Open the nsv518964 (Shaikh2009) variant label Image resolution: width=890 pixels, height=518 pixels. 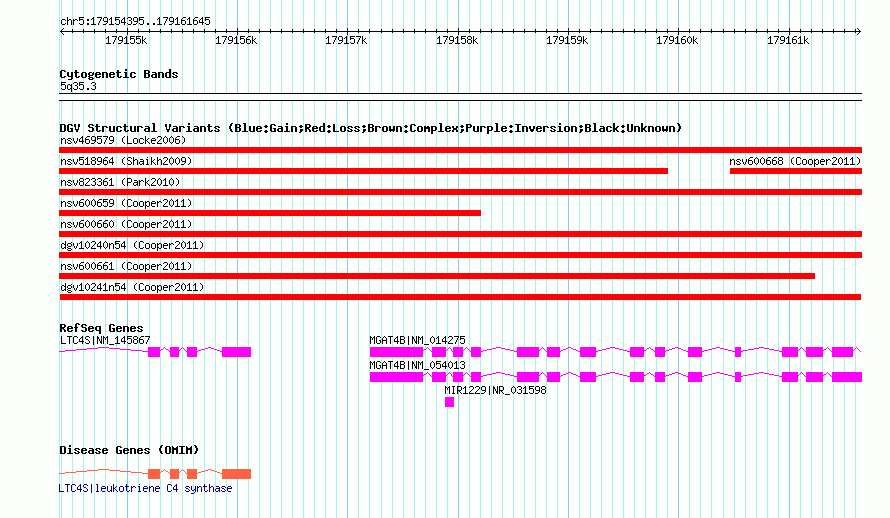click(126, 161)
